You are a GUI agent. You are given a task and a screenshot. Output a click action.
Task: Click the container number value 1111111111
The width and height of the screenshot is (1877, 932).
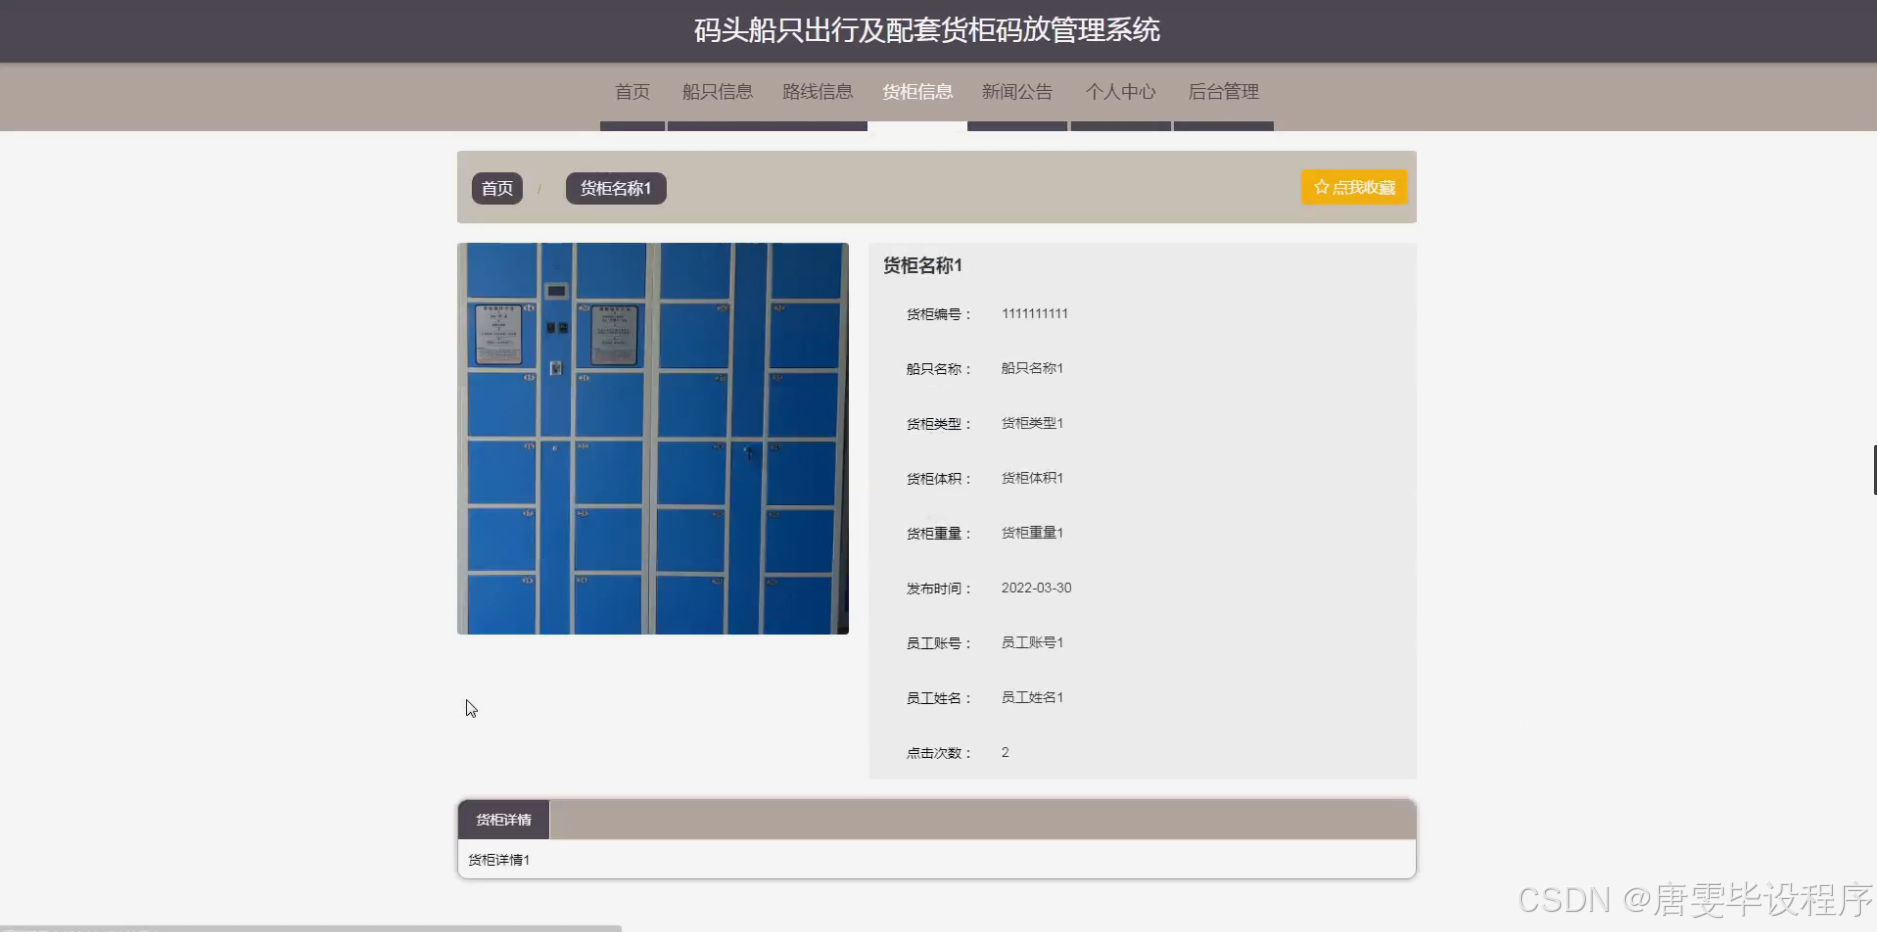1035,313
